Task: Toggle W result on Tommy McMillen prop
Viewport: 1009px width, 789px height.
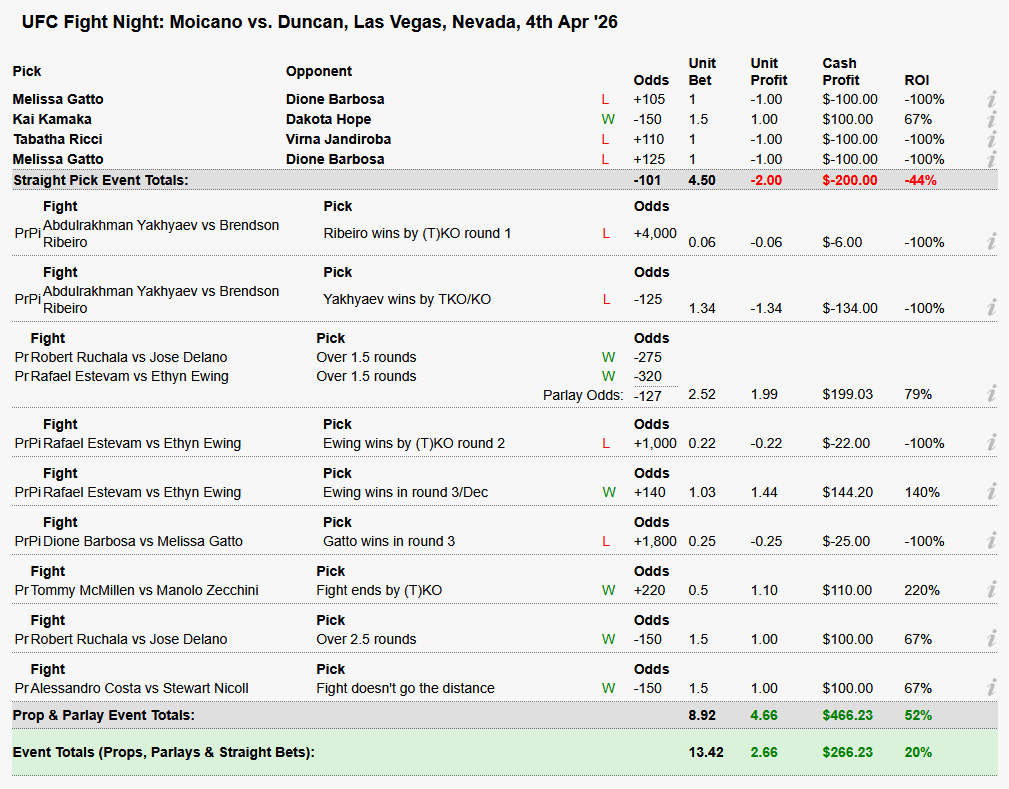Action: (607, 590)
